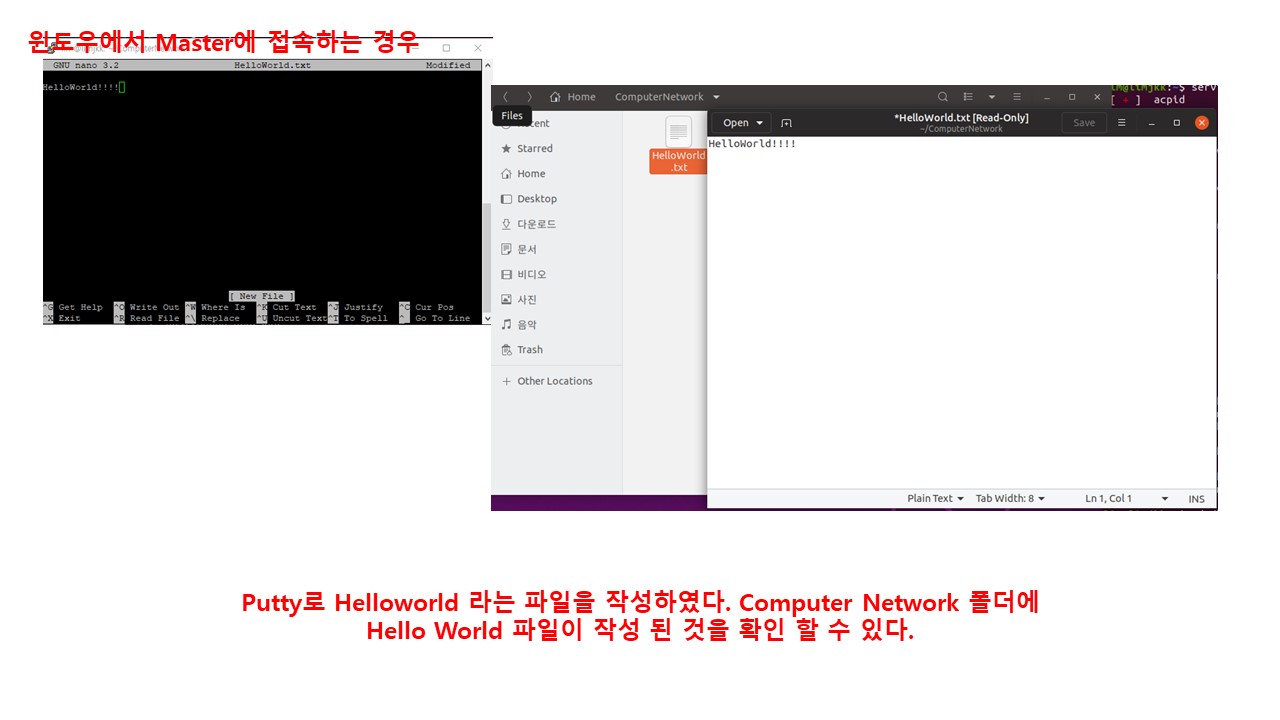
Task: Click 'Cur Pos' shortcut text in nano
Action: coord(434,307)
